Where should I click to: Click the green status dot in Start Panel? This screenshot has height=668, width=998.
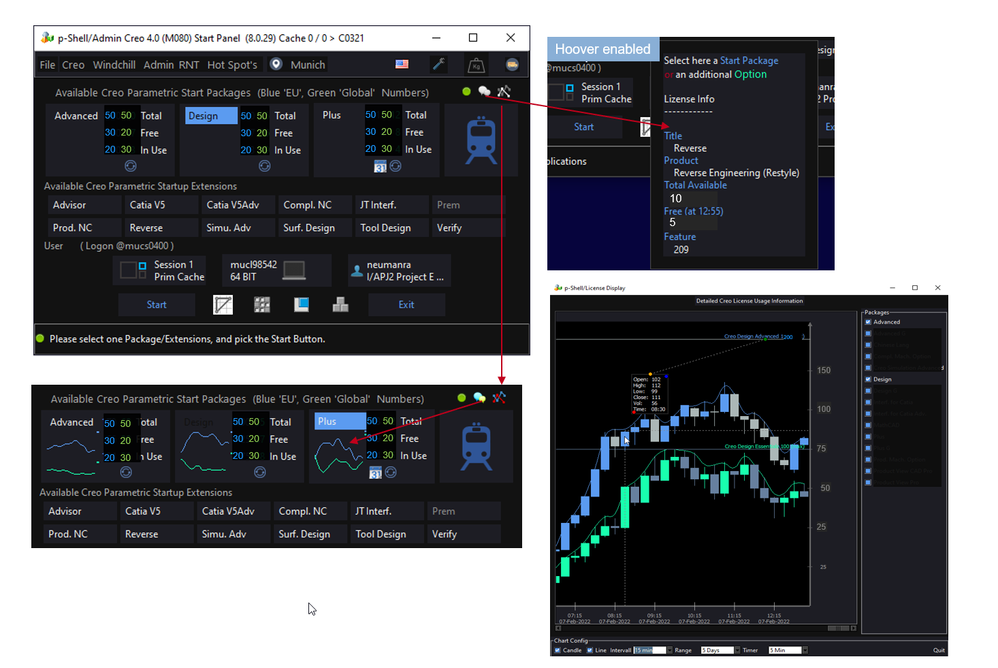click(x=467, y=92)
